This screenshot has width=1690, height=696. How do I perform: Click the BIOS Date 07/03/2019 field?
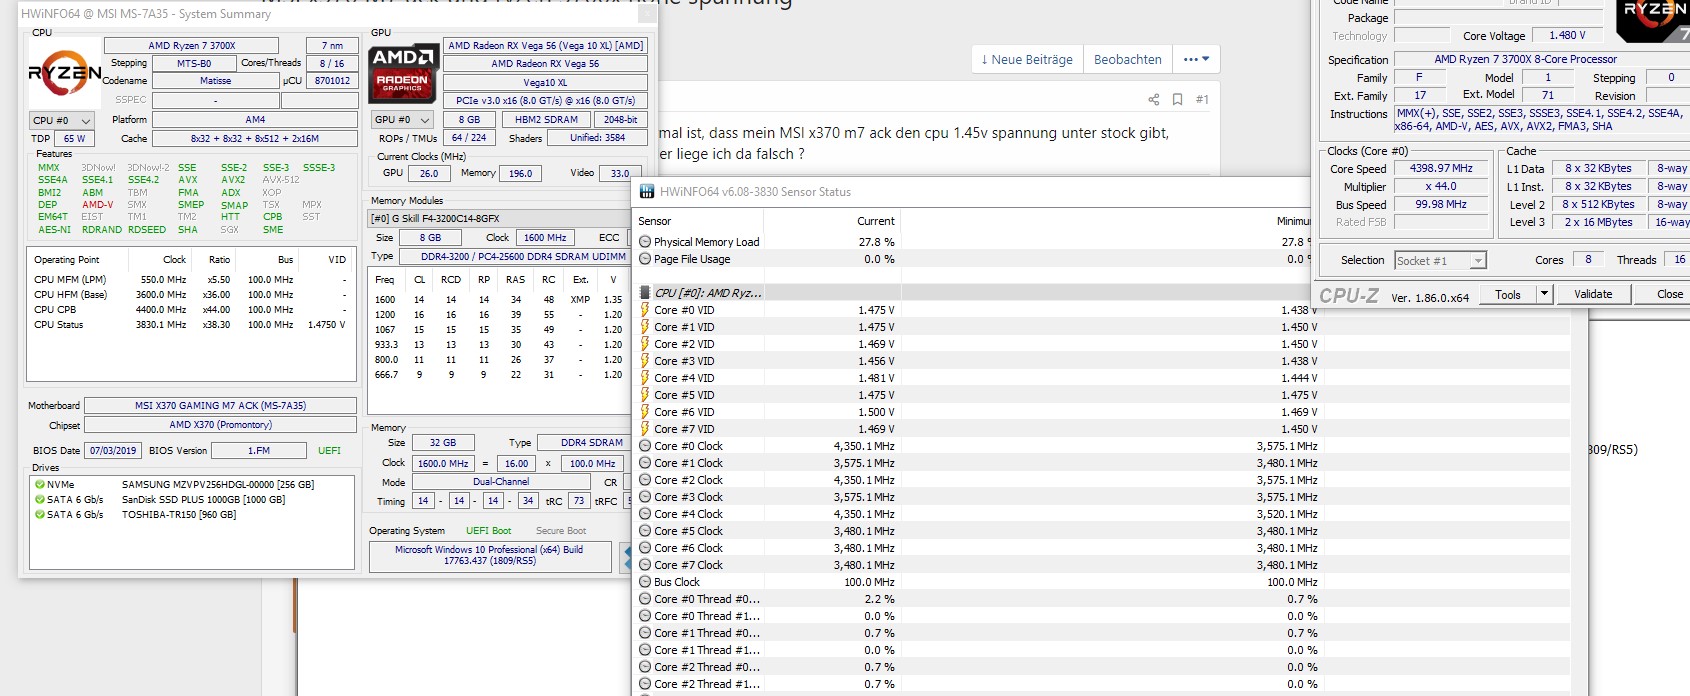(x=113, y=450)
